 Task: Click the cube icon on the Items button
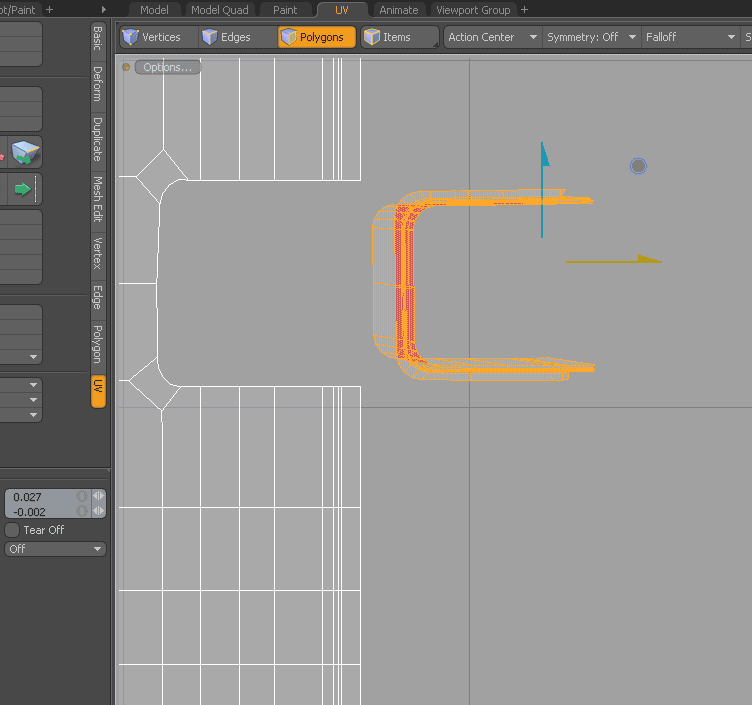click(372, 37)
